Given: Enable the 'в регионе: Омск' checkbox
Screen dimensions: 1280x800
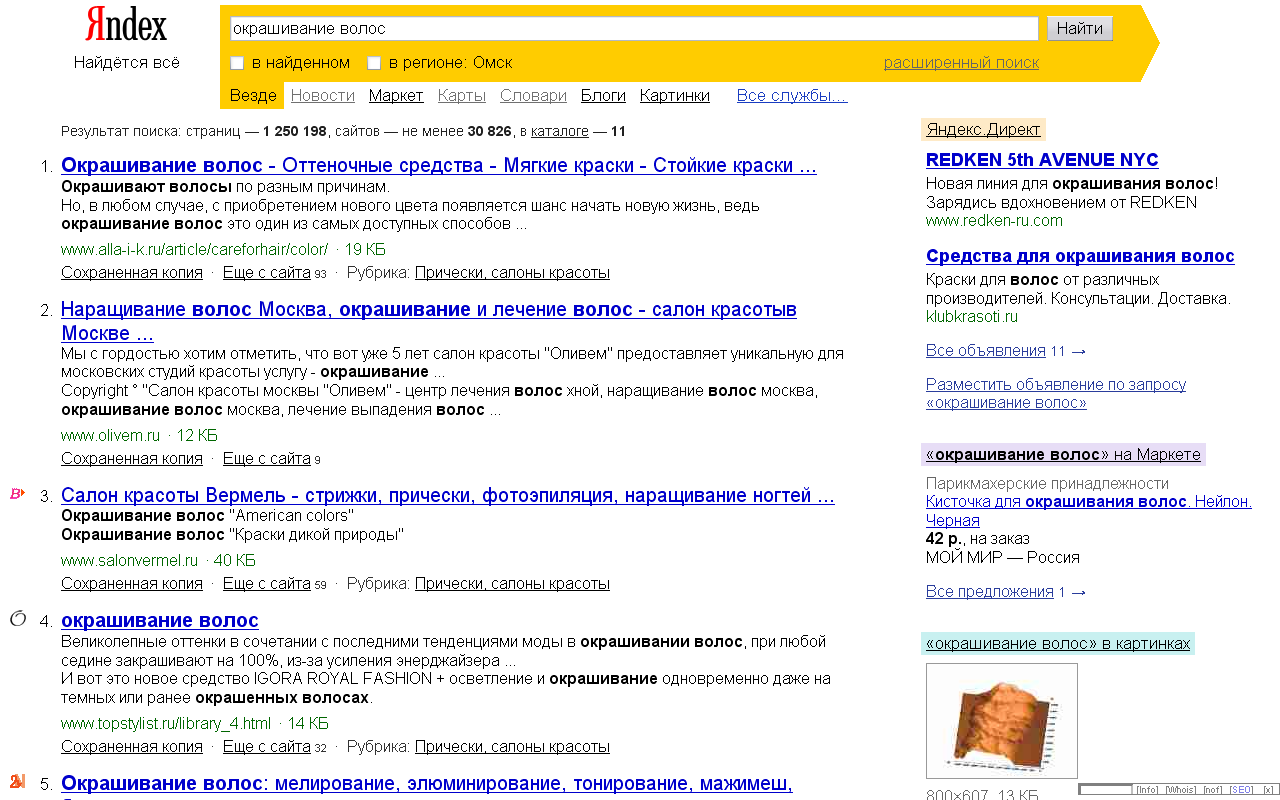Looking at the screenshot, I should (x=374, y=62).
